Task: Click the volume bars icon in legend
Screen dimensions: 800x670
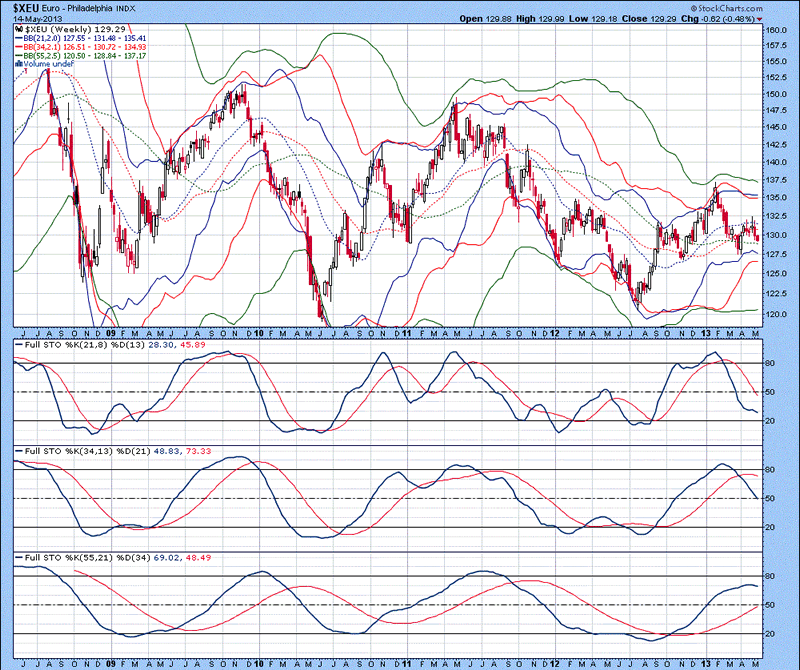Action: coord(19,65)
